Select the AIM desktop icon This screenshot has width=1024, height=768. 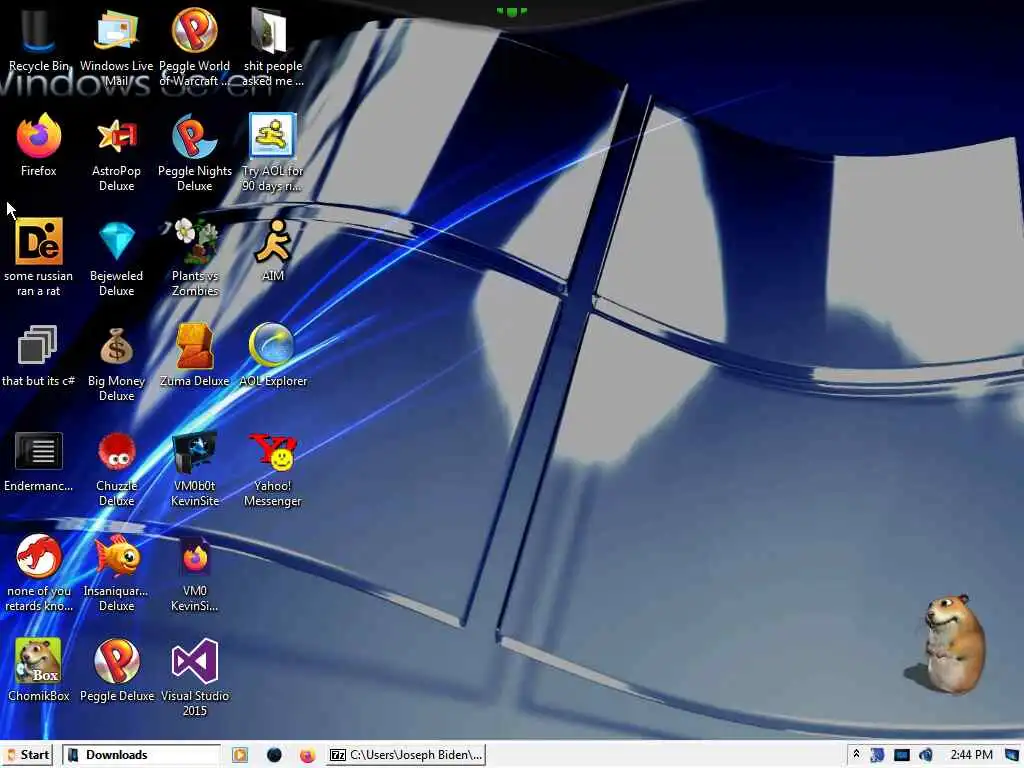coord(272,250)
